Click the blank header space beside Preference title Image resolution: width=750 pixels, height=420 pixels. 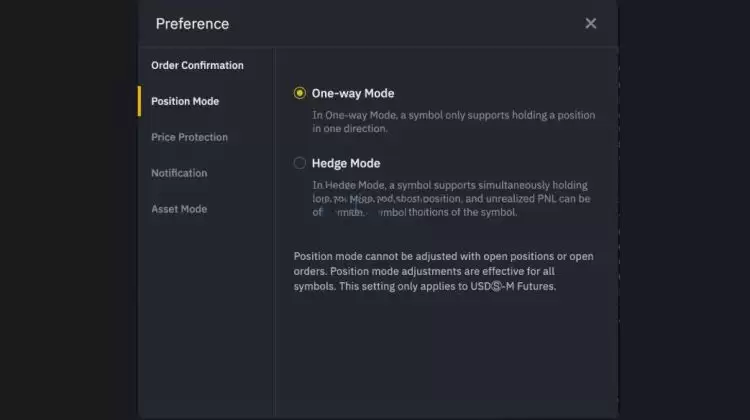(400, 24)
